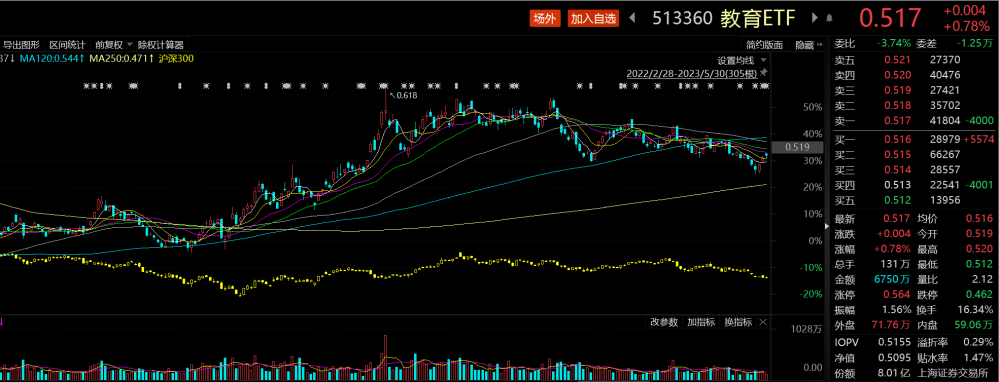999x382 pixels.
Task: Click the 最低 0.512 value
Action: click(980, 264)
